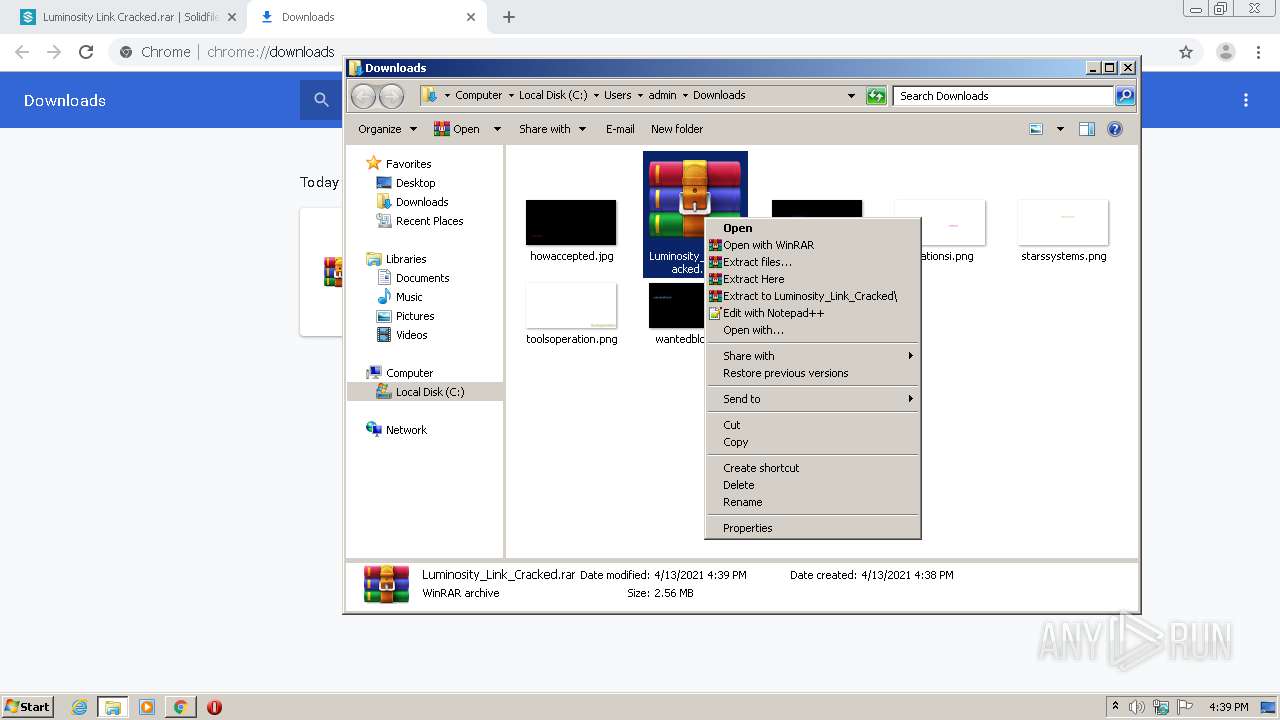This screenshot has width=1280, height=720.
Task: Click E-mail in the Explorer toolbar
Action: click(620, 129)
